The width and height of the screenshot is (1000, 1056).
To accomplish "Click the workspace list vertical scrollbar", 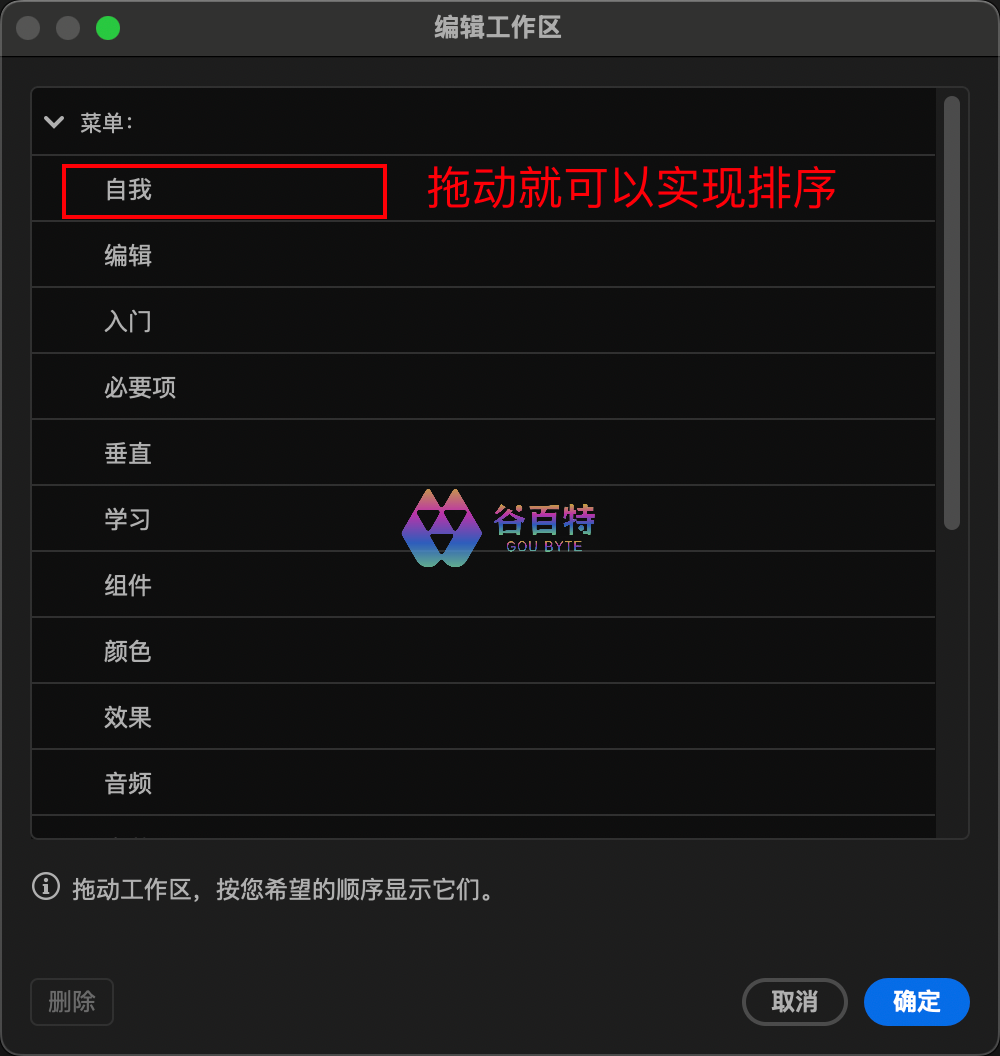I will pyautogui.click(x=952, y=313).
